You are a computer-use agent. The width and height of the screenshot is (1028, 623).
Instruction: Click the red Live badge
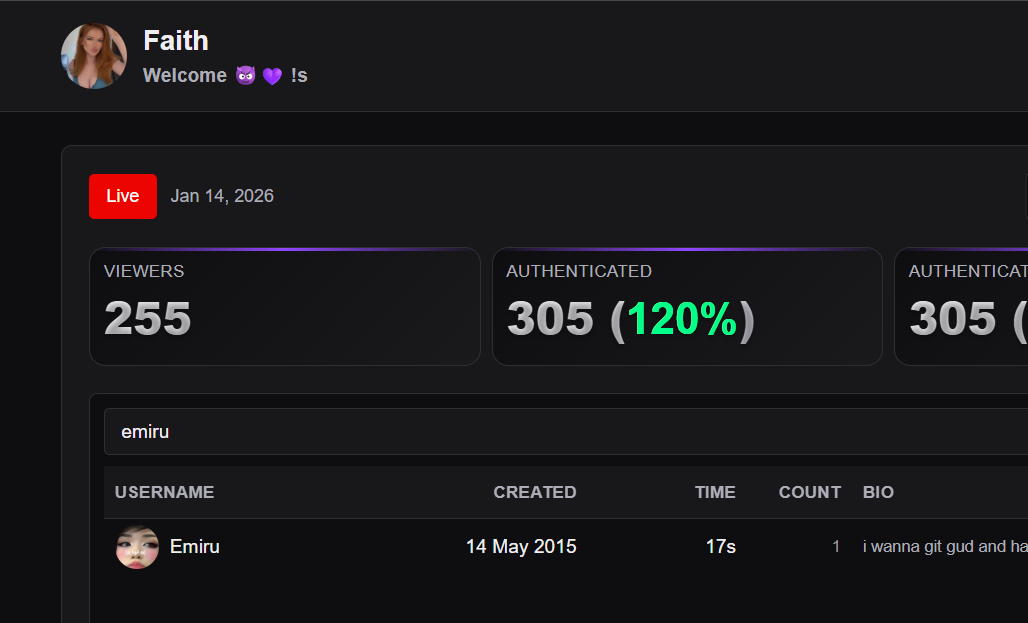123,196
